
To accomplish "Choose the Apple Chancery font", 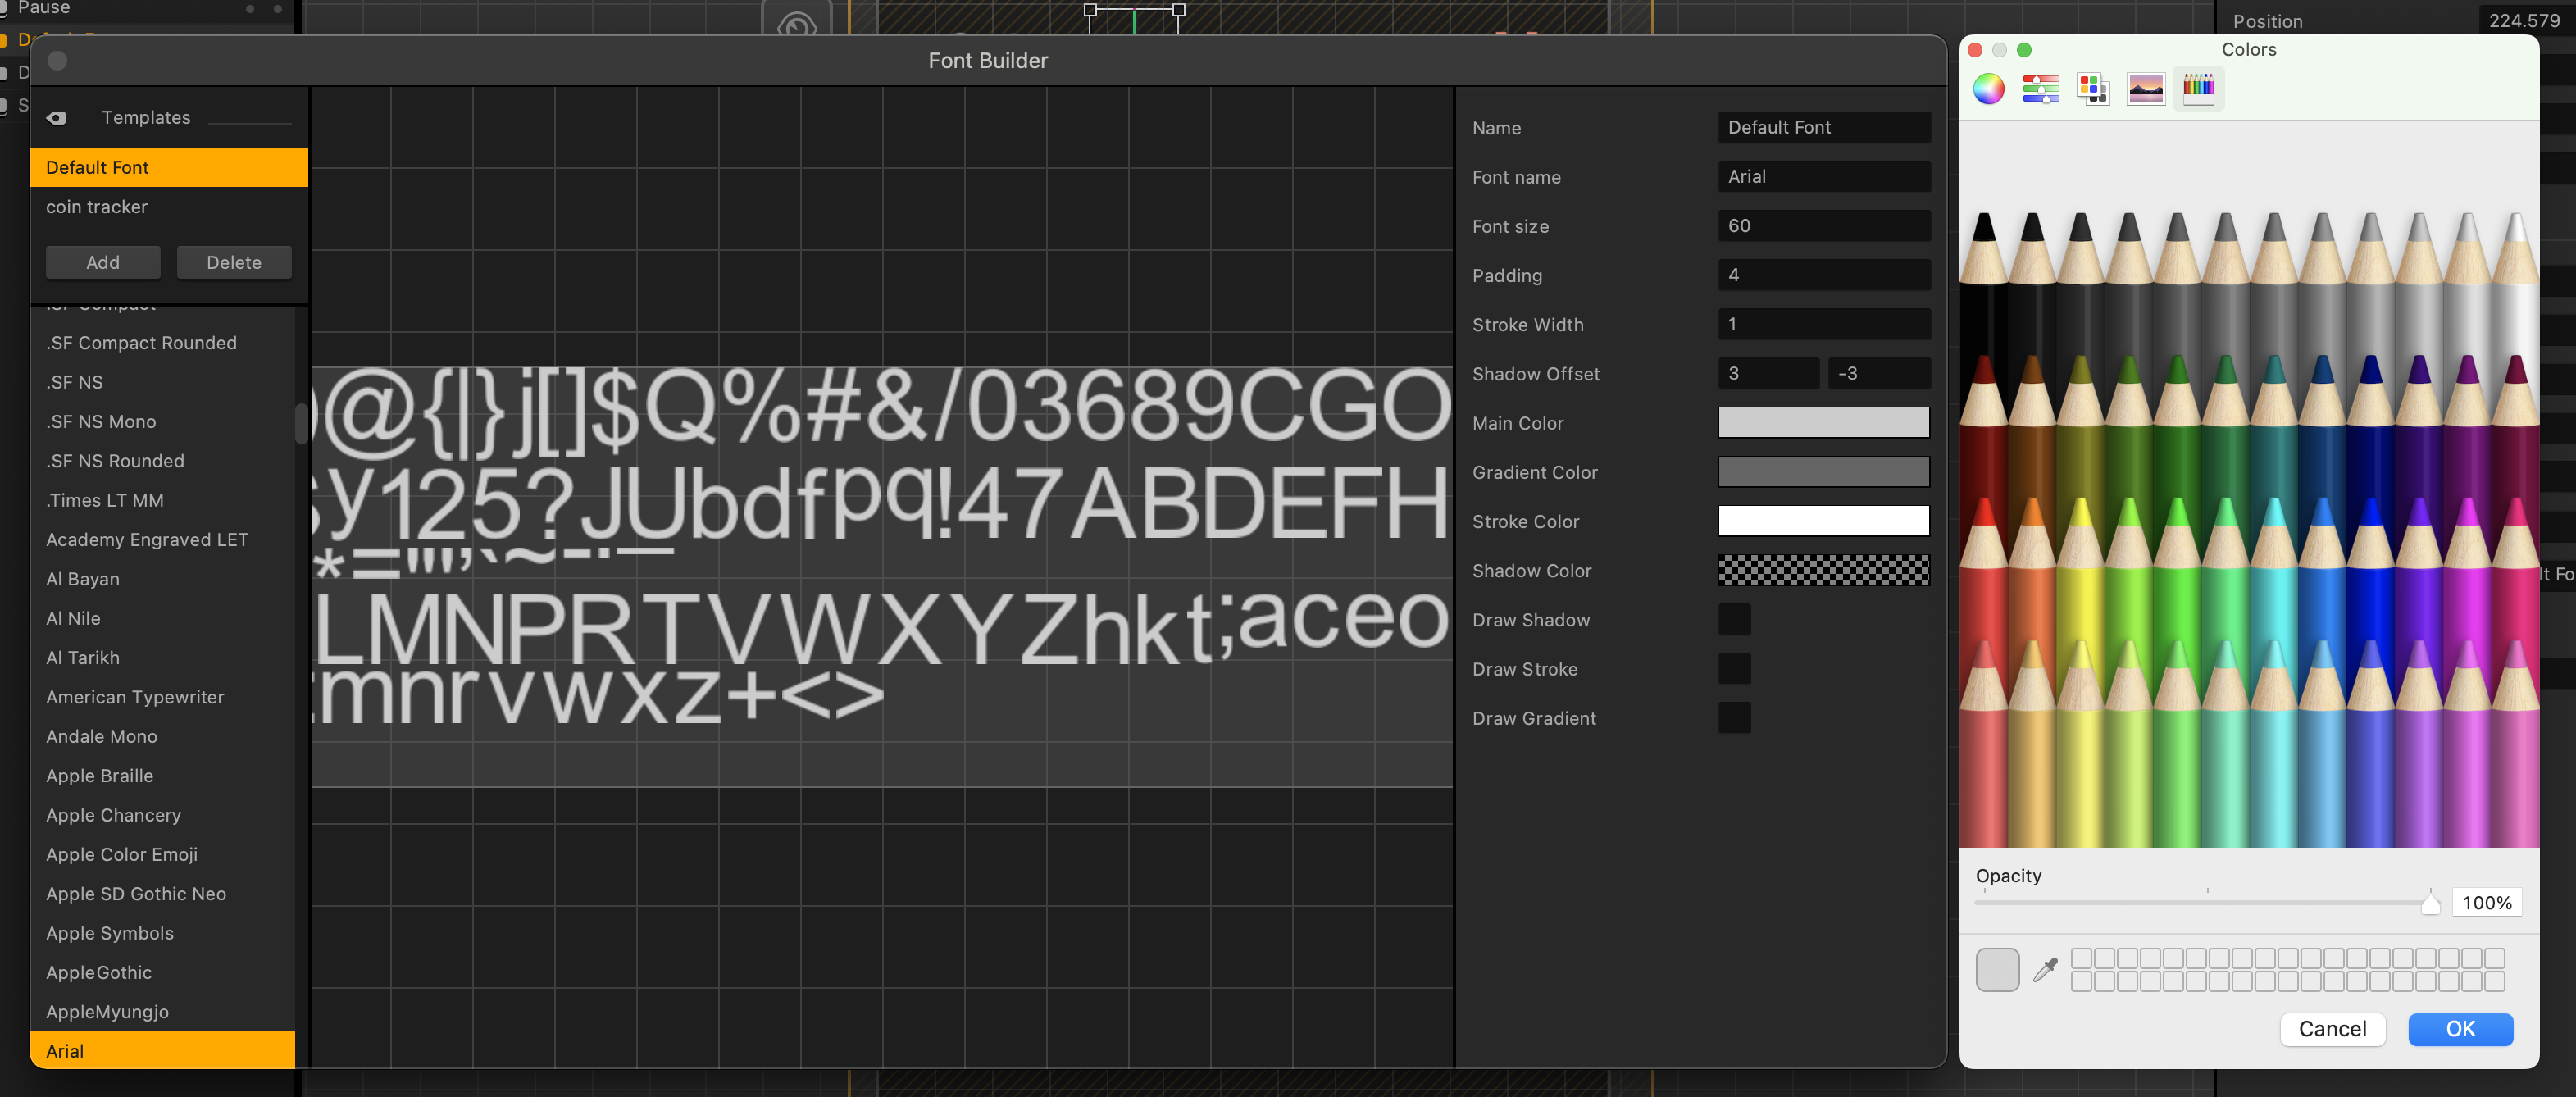I will pyautogui.click(x=162, y=815).
